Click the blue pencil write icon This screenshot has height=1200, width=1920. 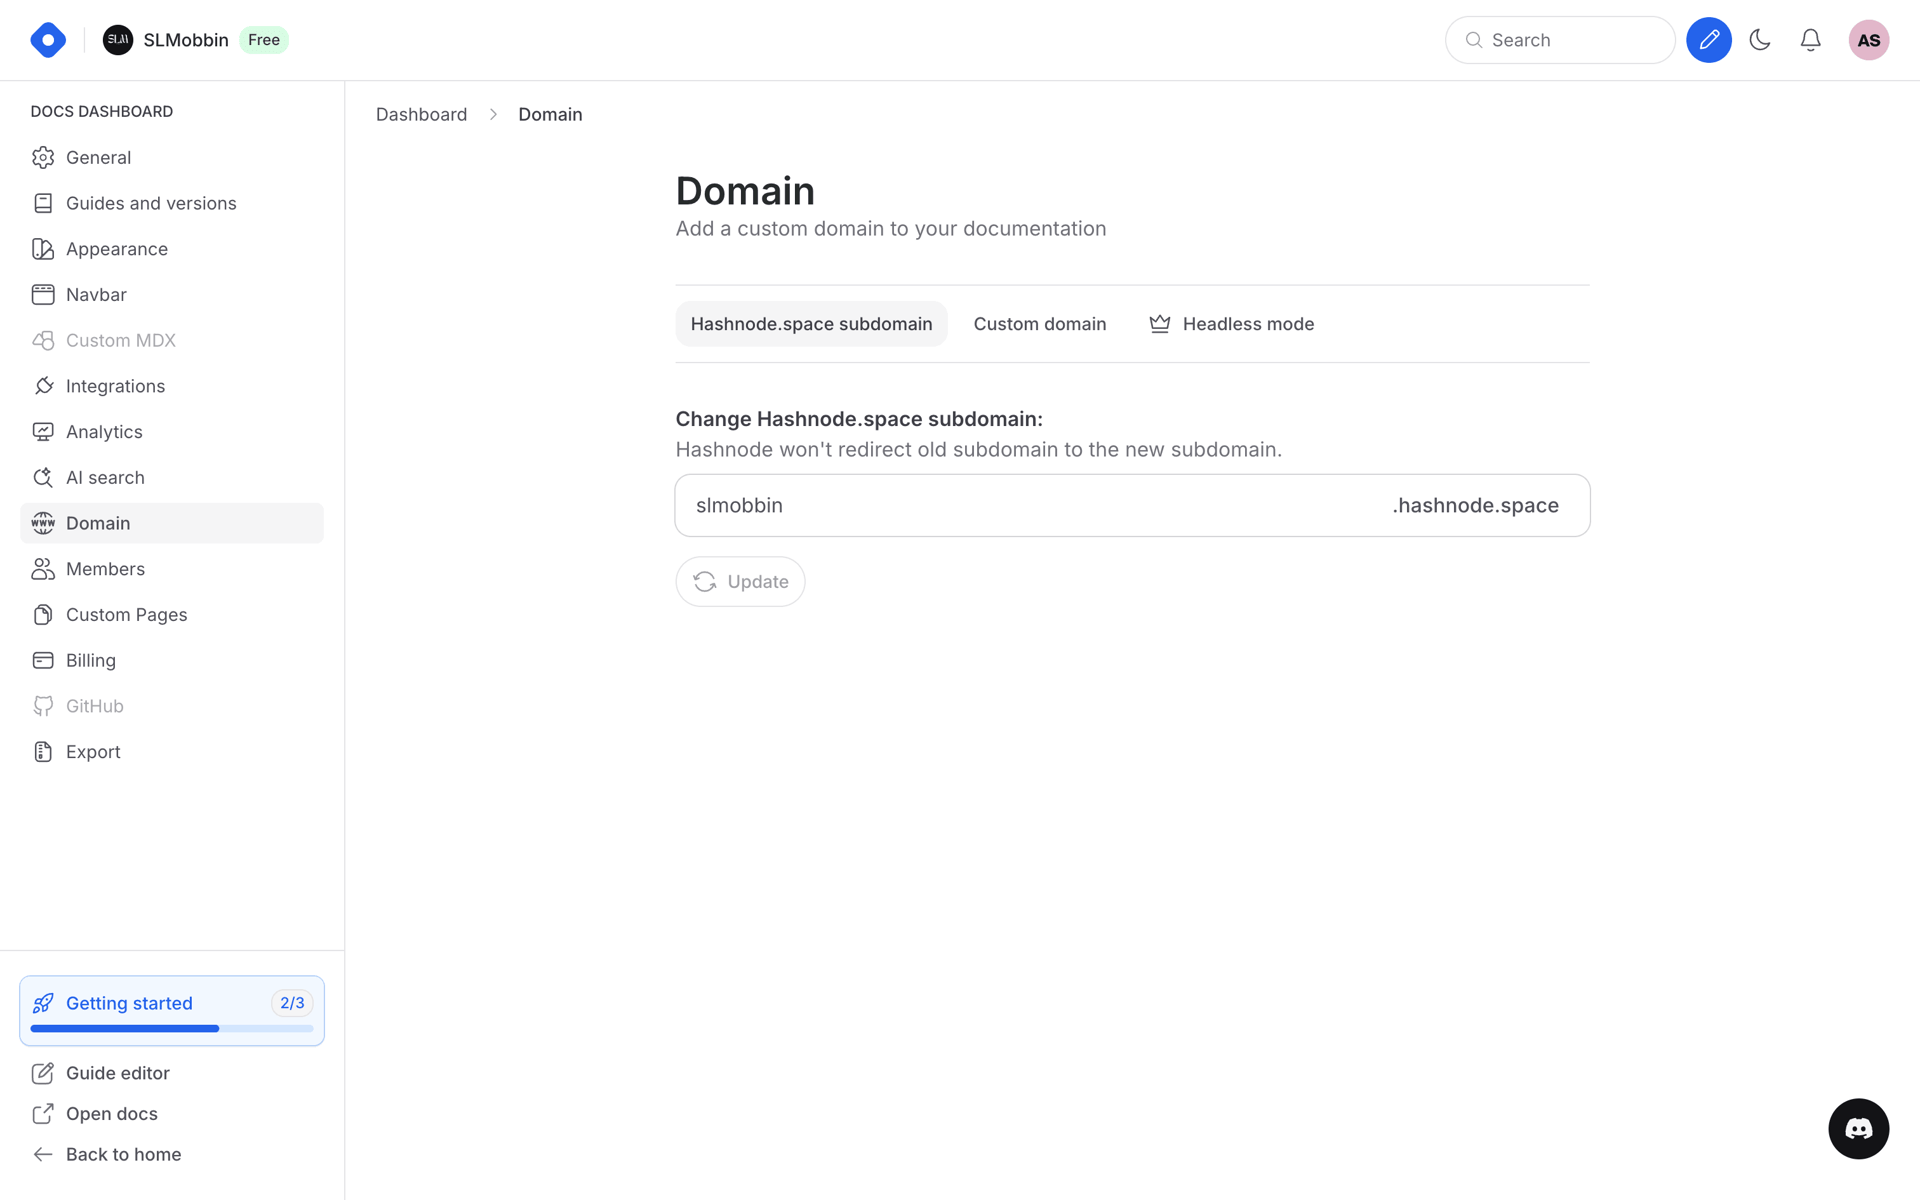[x=1709, y=40]
